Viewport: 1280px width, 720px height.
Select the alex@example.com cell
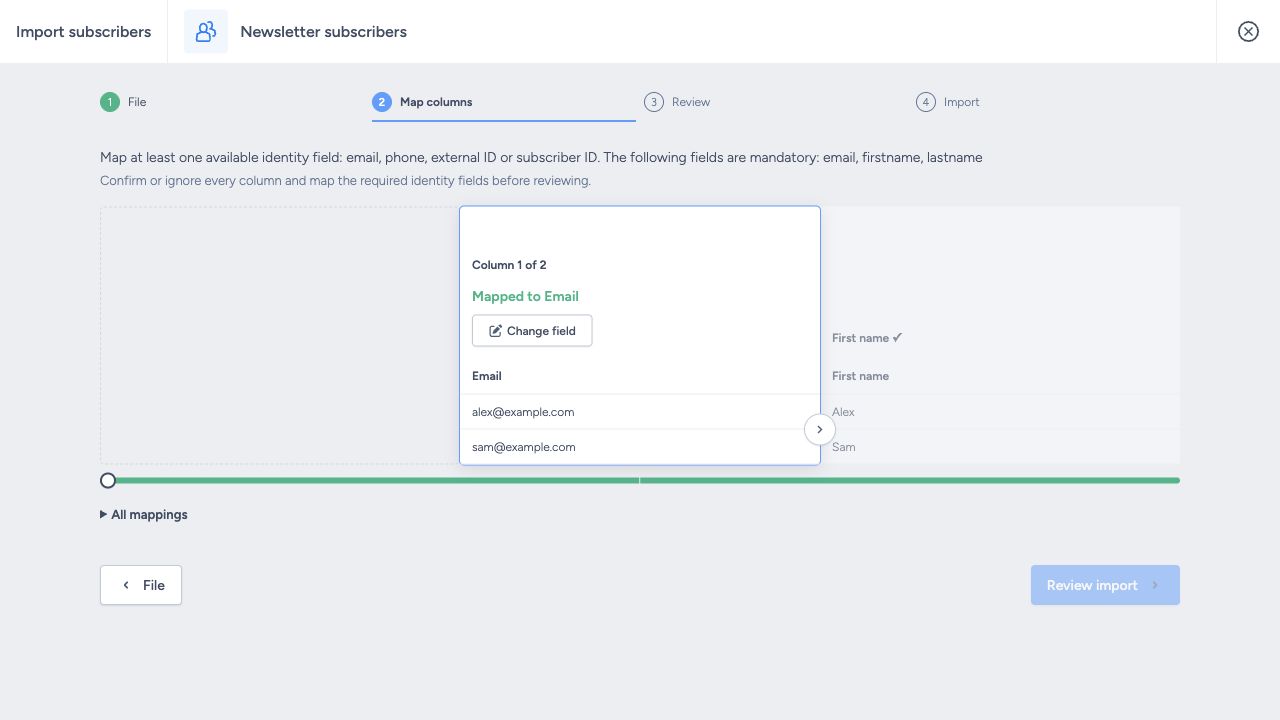640,412
